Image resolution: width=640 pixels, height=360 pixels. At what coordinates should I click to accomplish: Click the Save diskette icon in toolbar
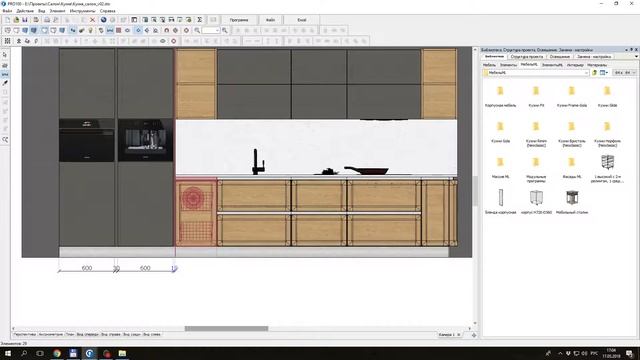point(25,20)
